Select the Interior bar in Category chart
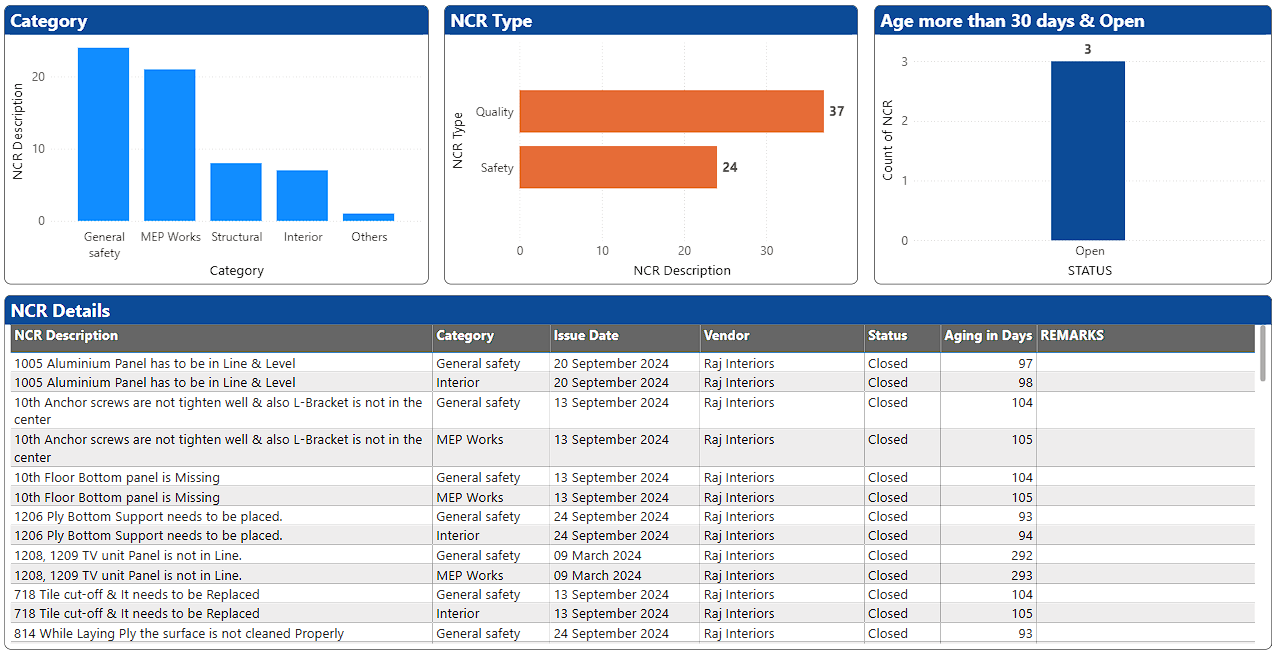 point(302,196)
